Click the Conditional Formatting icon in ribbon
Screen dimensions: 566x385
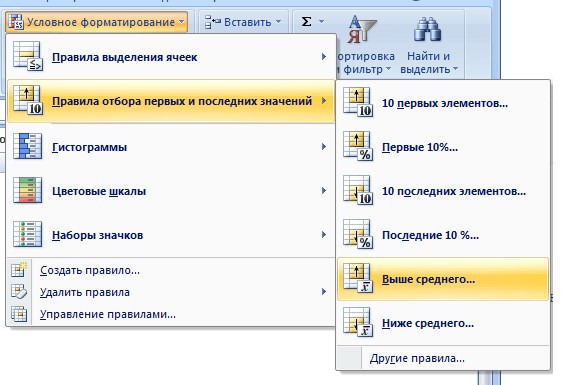(x=16, y=22)
